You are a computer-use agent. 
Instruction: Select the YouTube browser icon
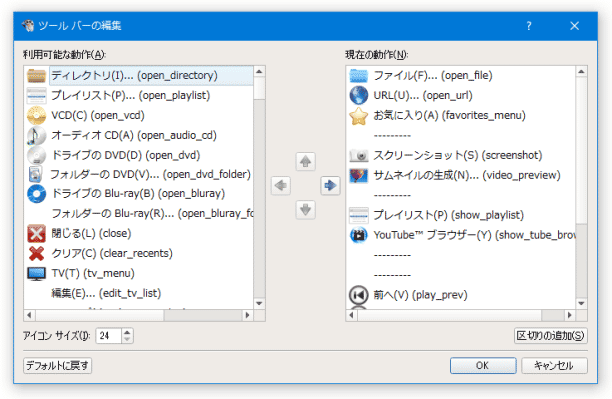[358, 235]
